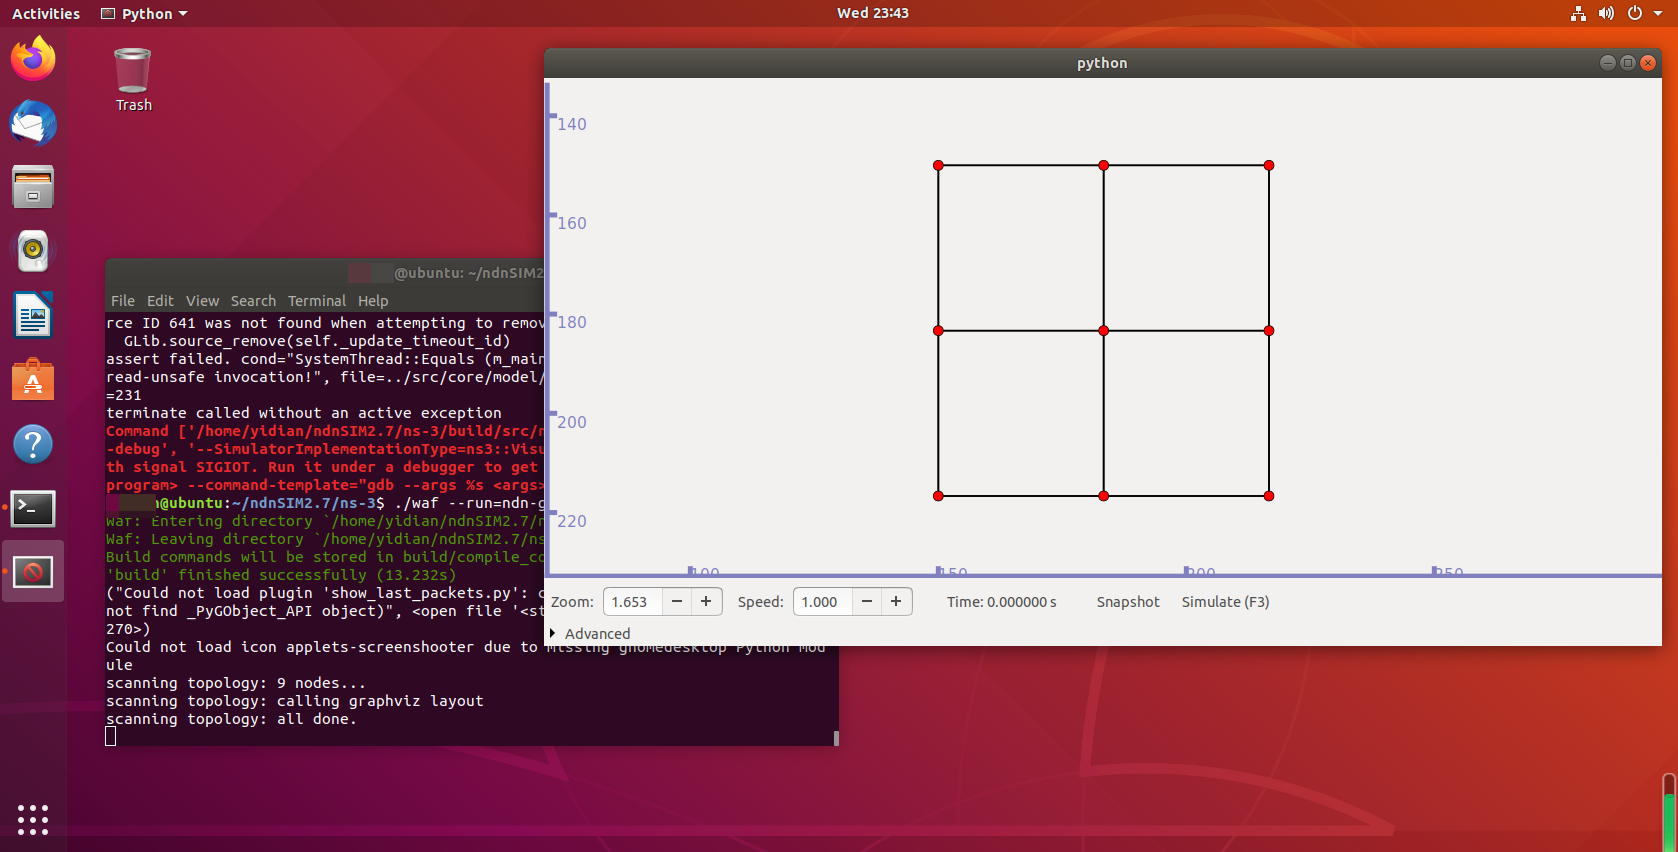Select the top-middle topology node
The height and width of the screenshot is (852, 1678).
pyautogui.click(x=1104, y=165)
